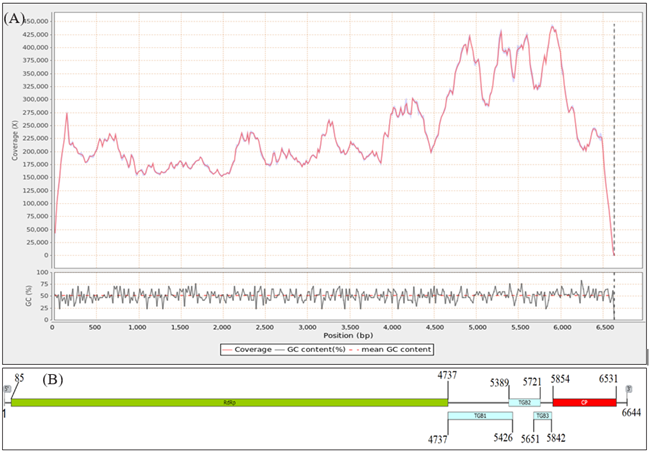Screen dimensions: 649x451
Task: Select the TGB2 gene box
Action: 523,402
